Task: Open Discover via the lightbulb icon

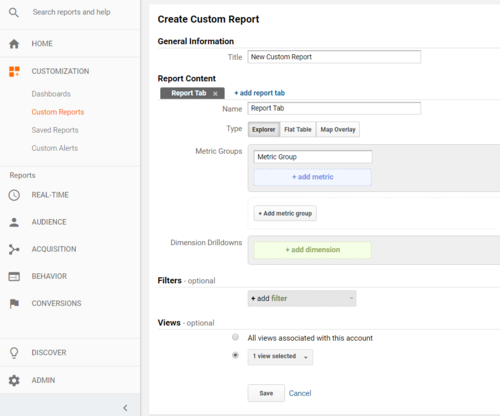Action: [x=14, y=353]
